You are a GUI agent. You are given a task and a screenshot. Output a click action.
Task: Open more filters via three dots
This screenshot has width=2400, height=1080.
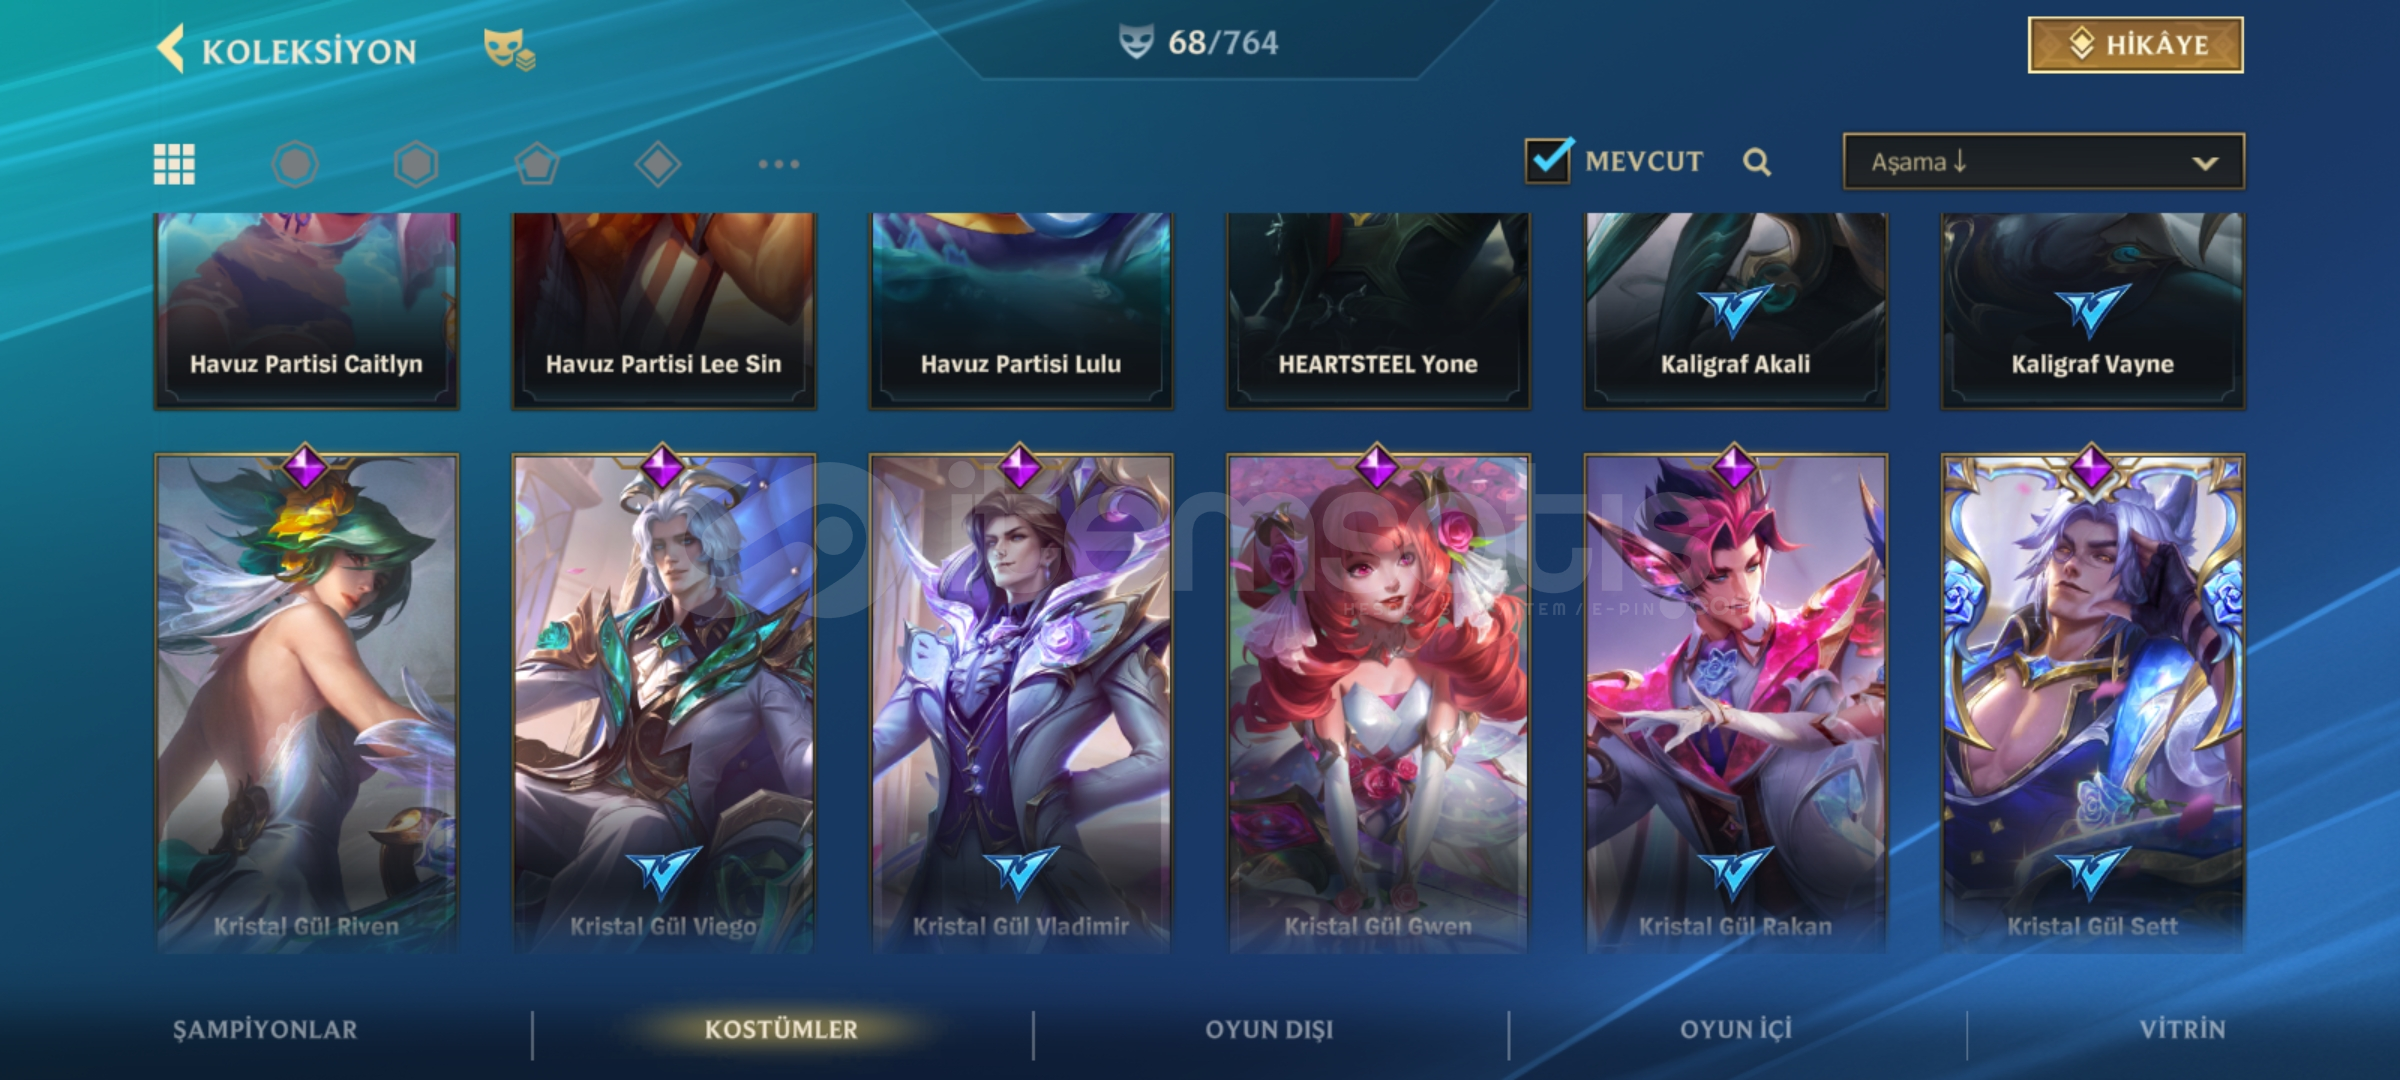point(779,164)
